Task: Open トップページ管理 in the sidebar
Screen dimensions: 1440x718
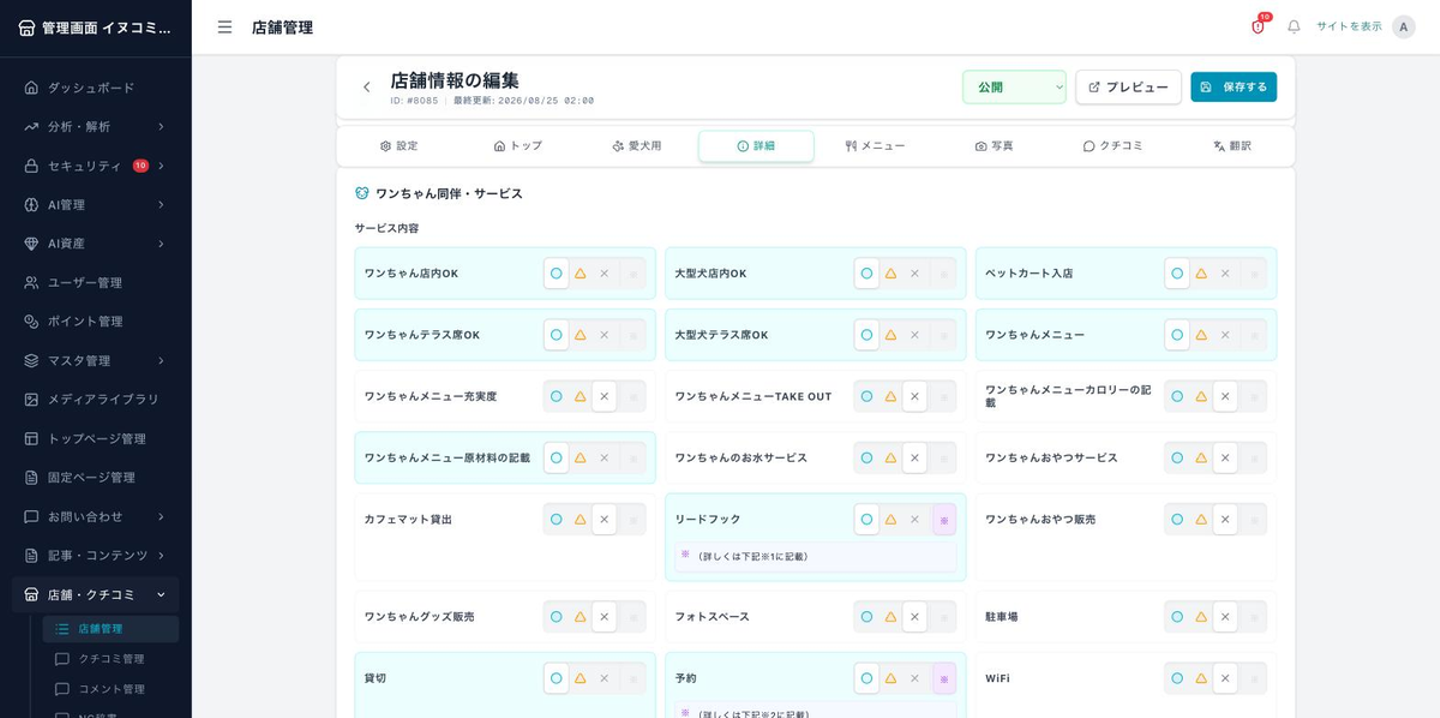Action: coord(96,438)
